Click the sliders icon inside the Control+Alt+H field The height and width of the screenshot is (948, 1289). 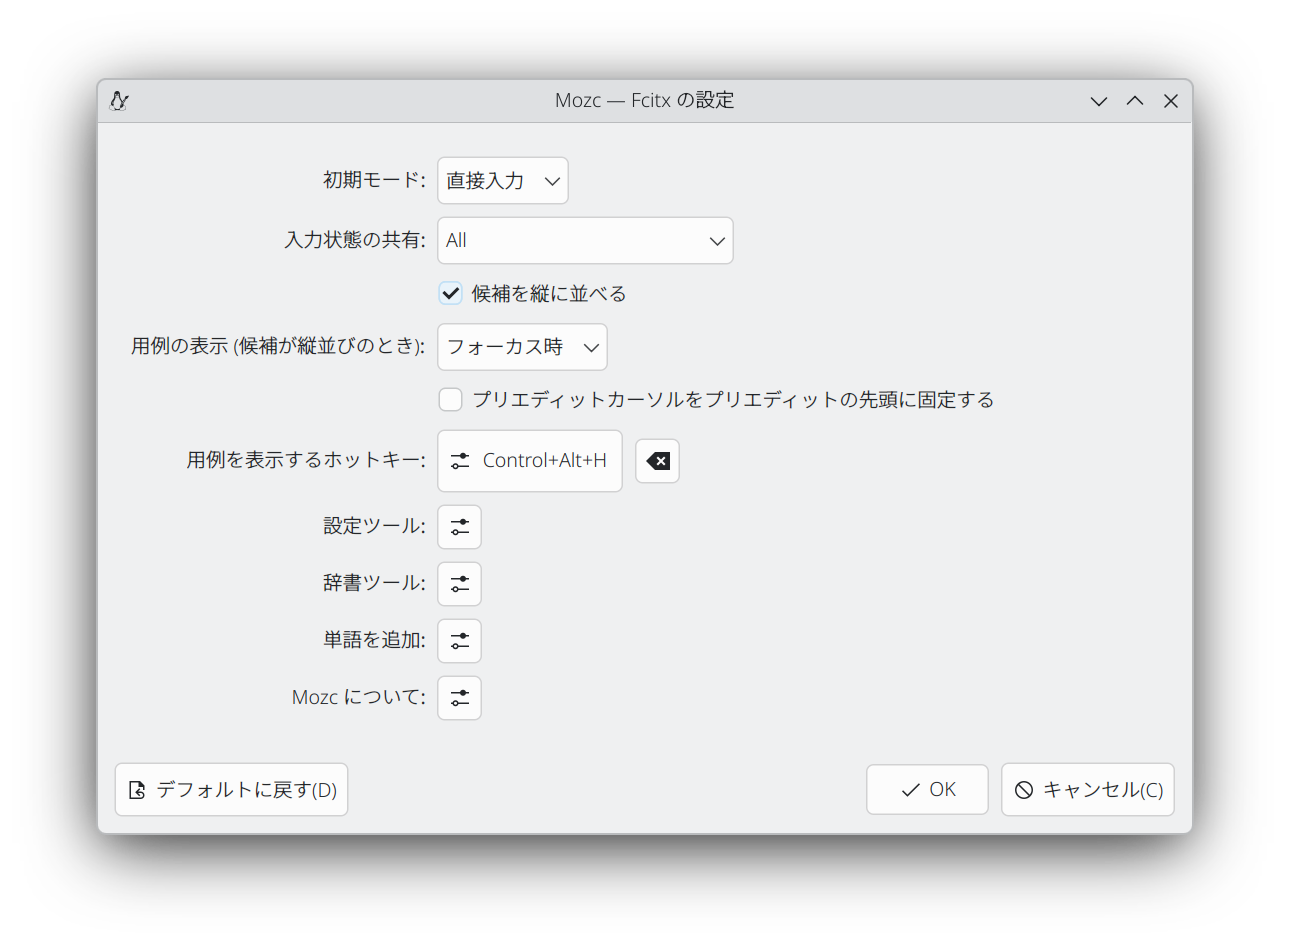pyautogui.click(x=460, y=461)
